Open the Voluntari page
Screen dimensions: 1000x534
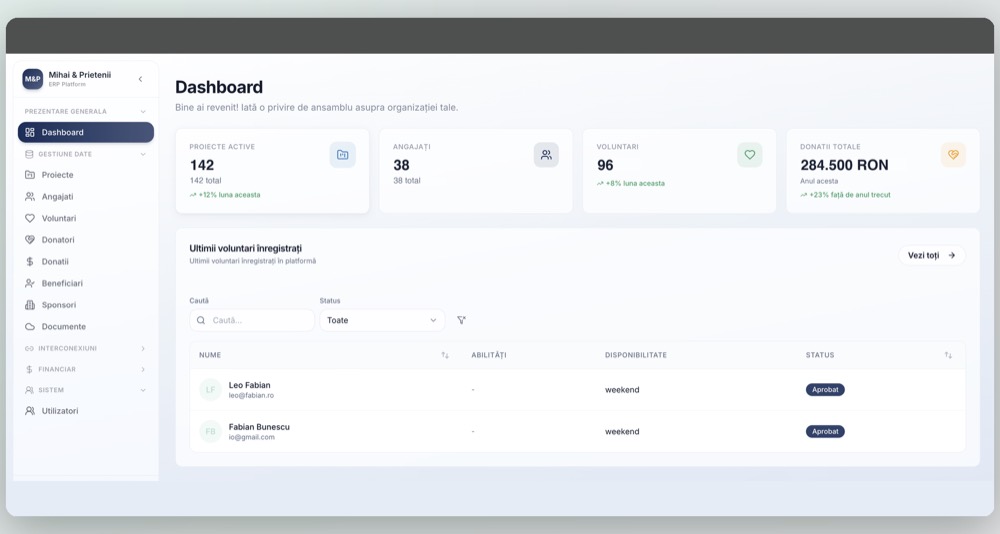coord(85,218)
